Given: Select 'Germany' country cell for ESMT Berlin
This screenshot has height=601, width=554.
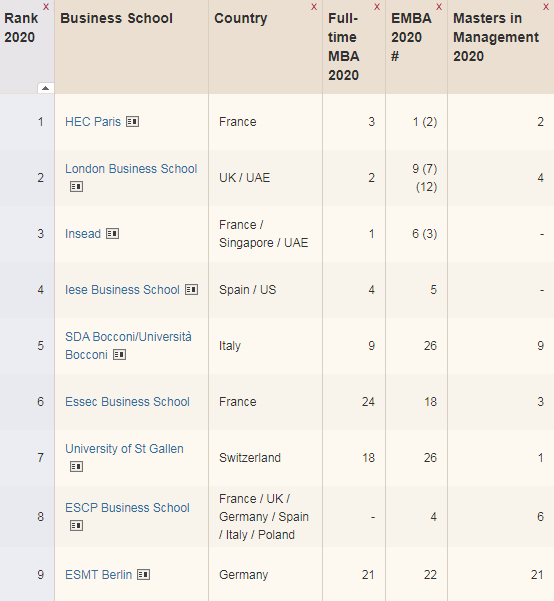Looking at the screenshot, I should pyautogui.click(x=266, y=575).
